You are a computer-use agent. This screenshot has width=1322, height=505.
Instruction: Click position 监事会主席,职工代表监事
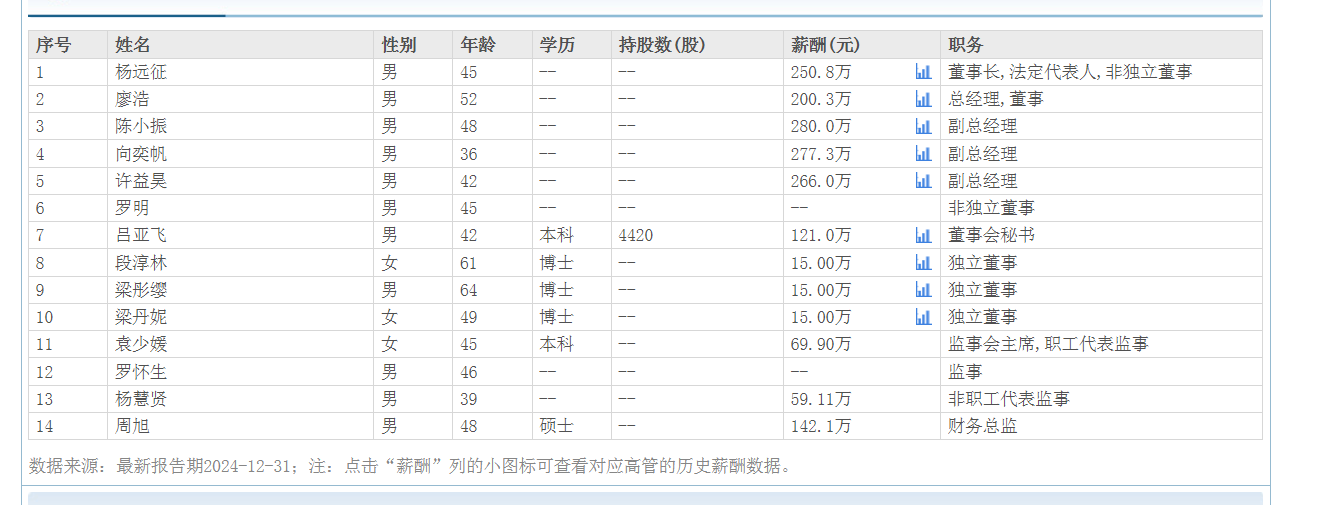pos(1048,344)
